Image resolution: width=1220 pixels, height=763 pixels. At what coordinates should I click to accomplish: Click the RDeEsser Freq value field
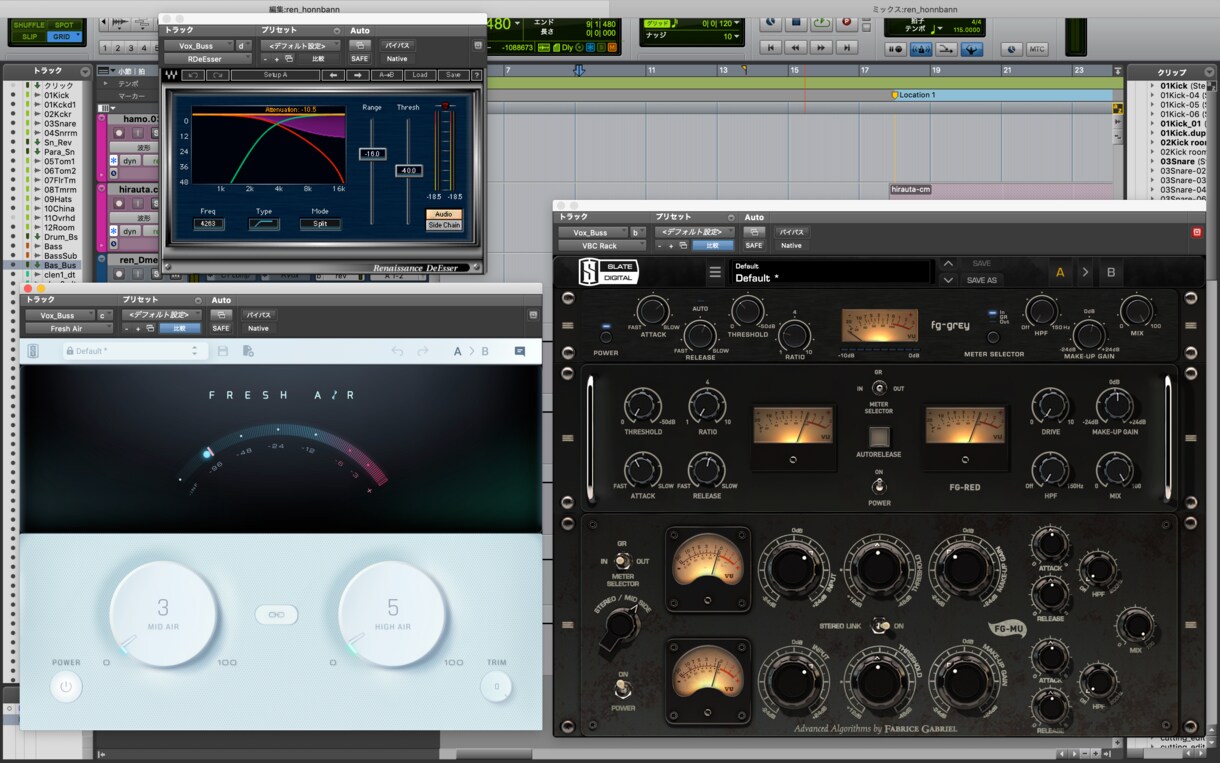coord(209,224)
